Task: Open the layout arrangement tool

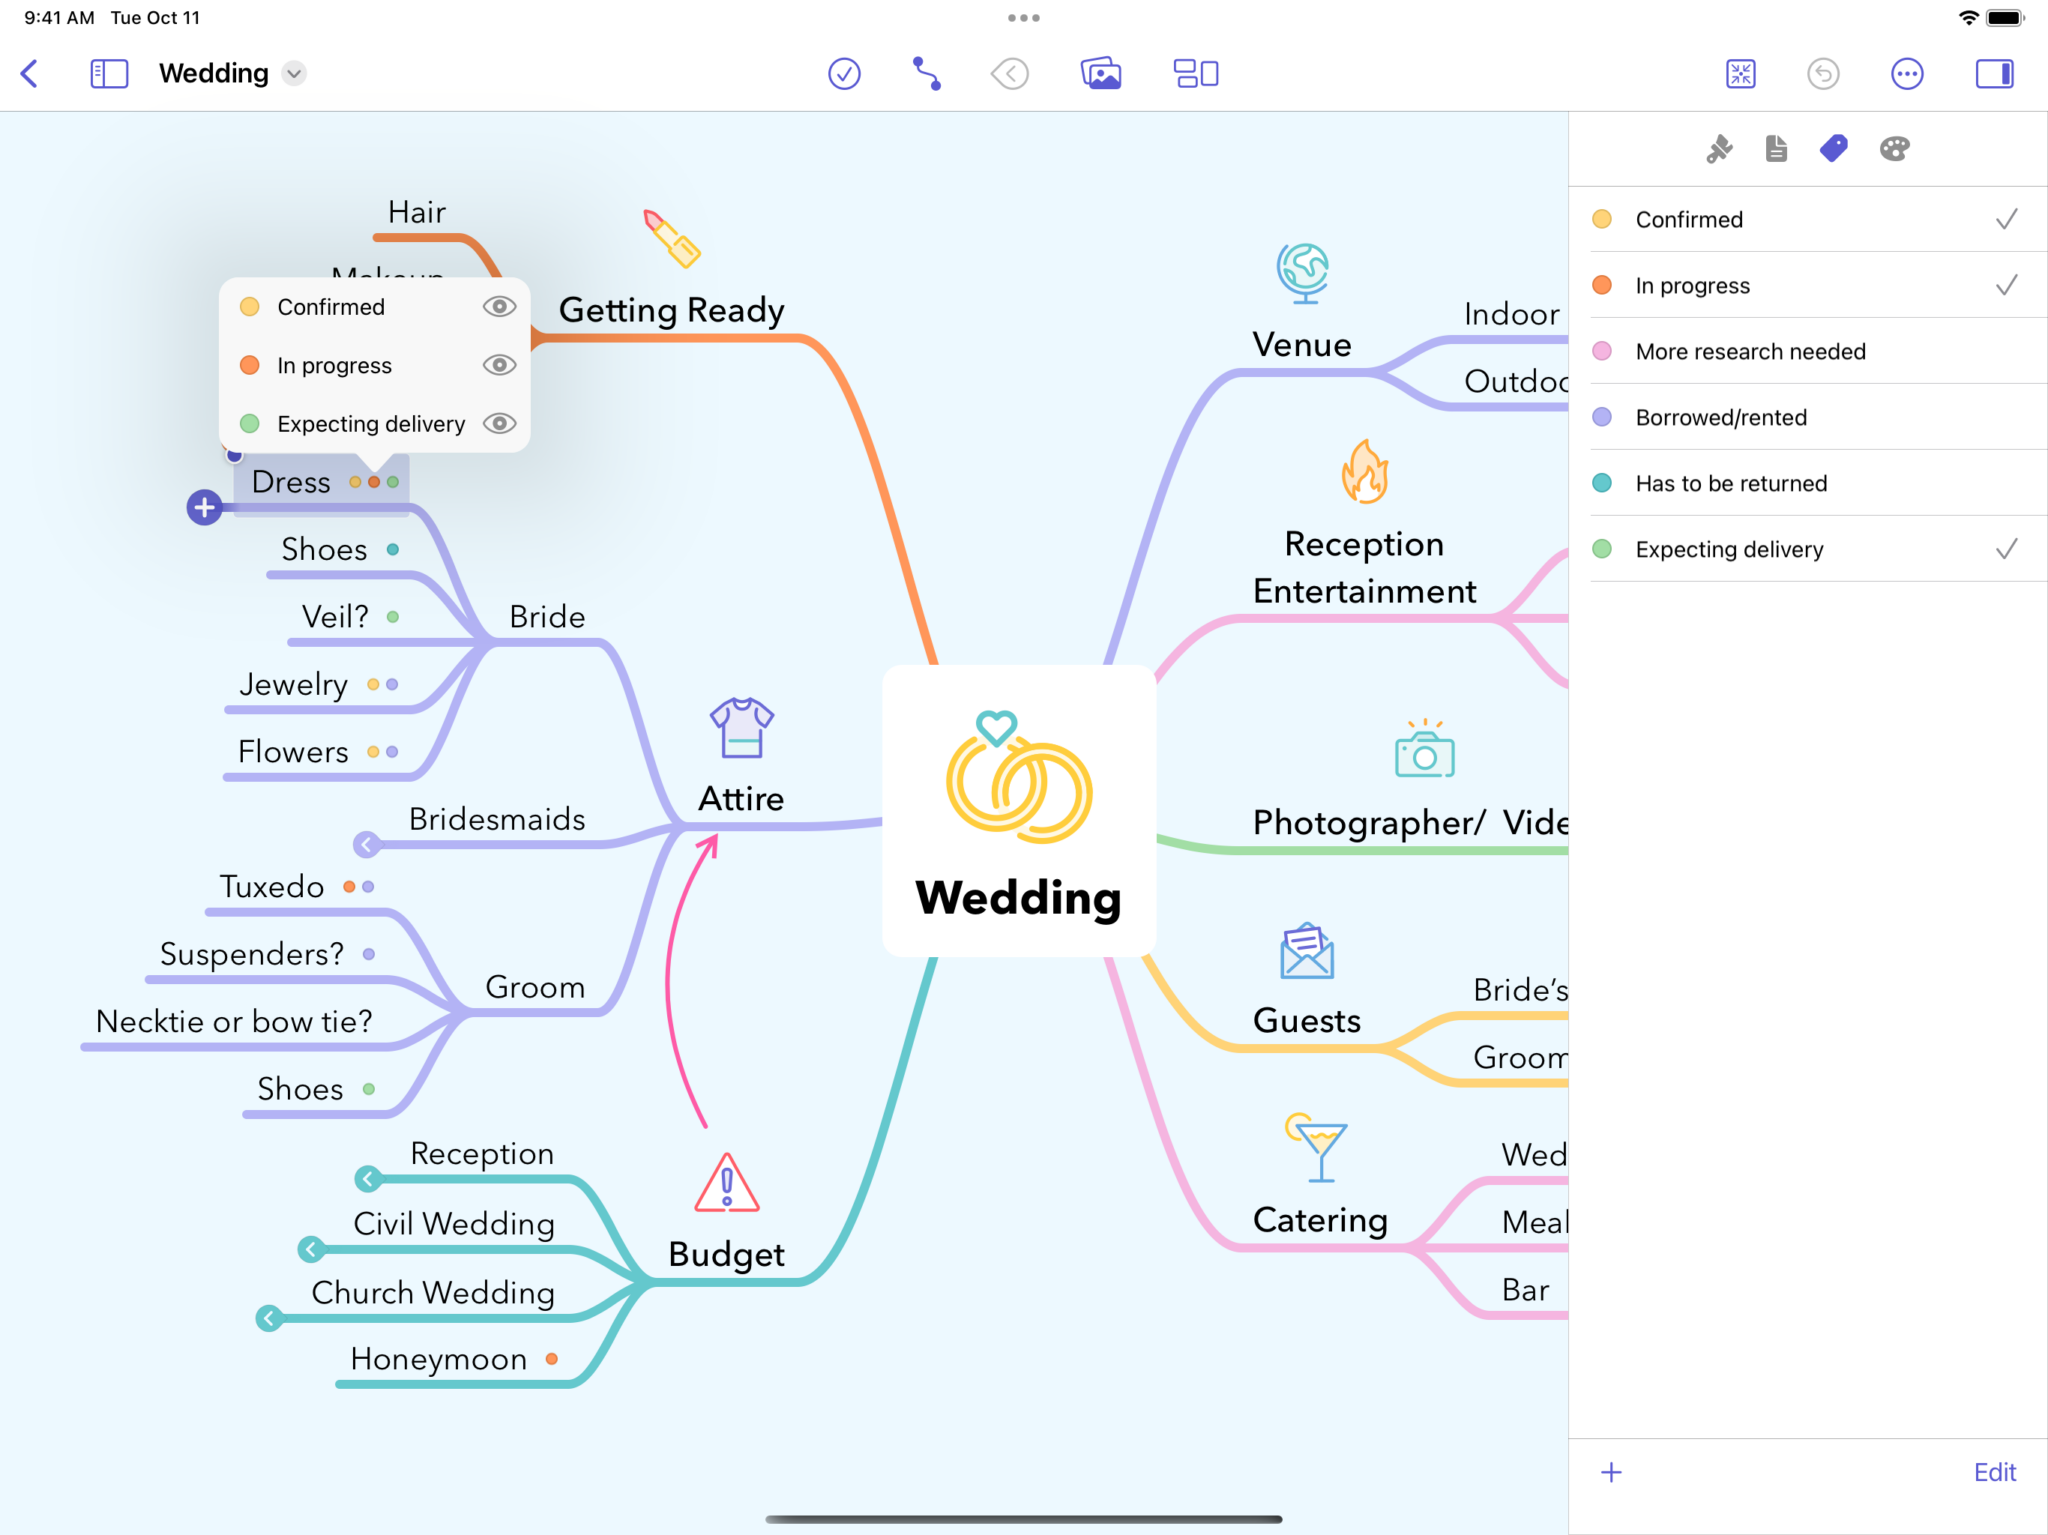Action: click(x=1196, y=73)
